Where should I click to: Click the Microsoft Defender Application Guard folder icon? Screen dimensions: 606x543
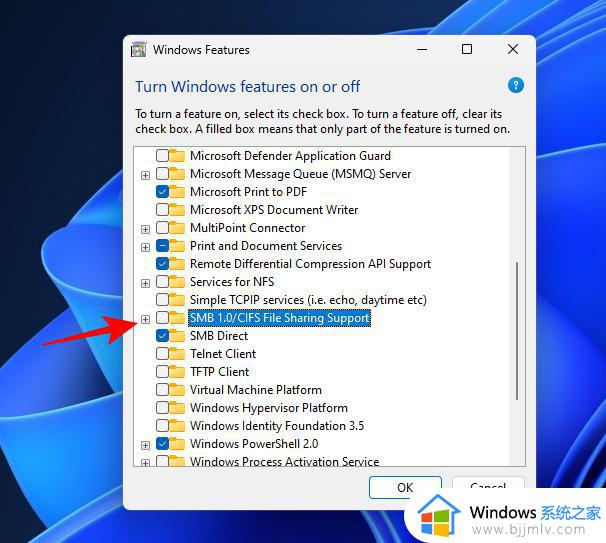coord(177,155)
